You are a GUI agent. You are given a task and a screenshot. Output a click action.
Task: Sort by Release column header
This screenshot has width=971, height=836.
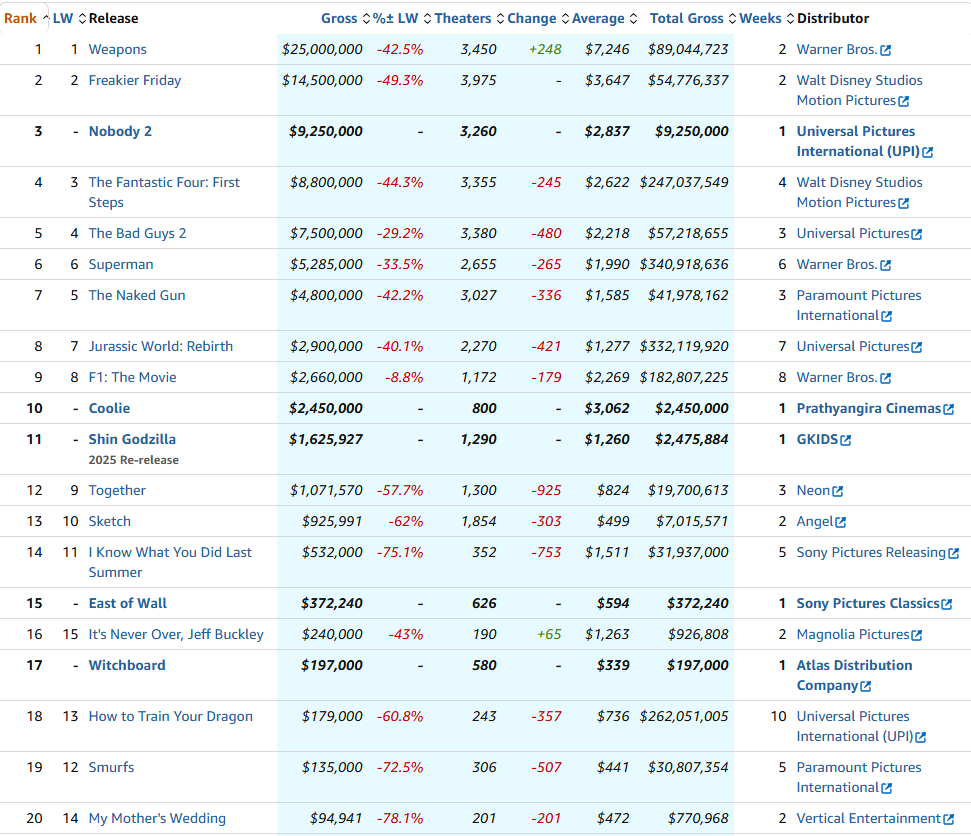(x=113, y=18)
